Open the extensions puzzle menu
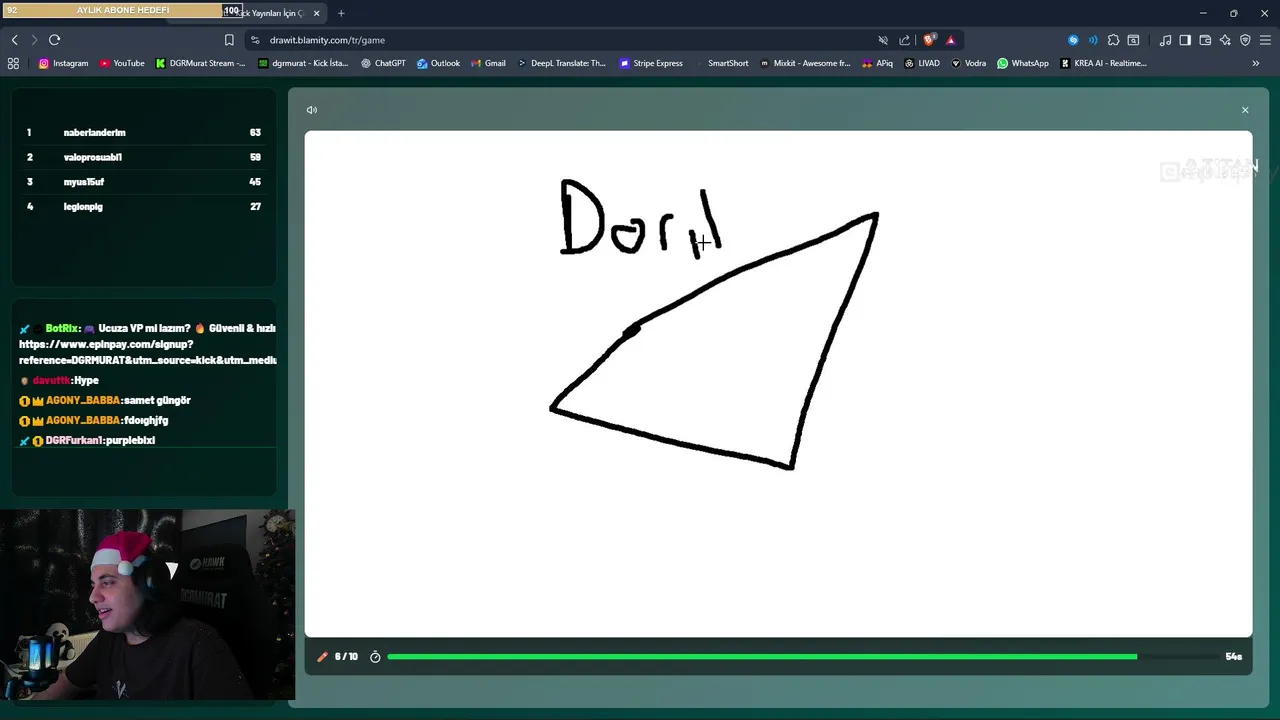Image resolution: width=1280 pixels, height=720 pixels. (1113, 40)
